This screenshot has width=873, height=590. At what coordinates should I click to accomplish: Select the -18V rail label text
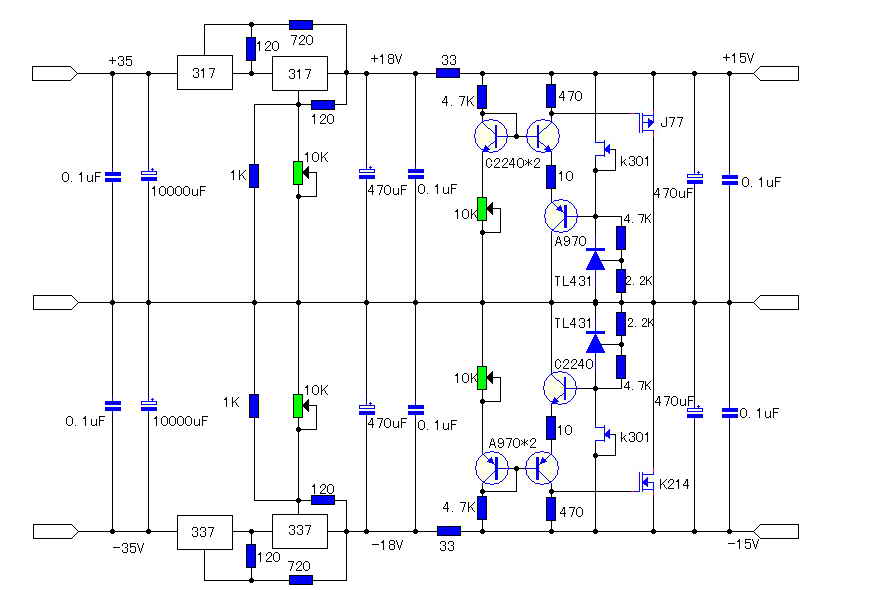(x=387, y=545)
